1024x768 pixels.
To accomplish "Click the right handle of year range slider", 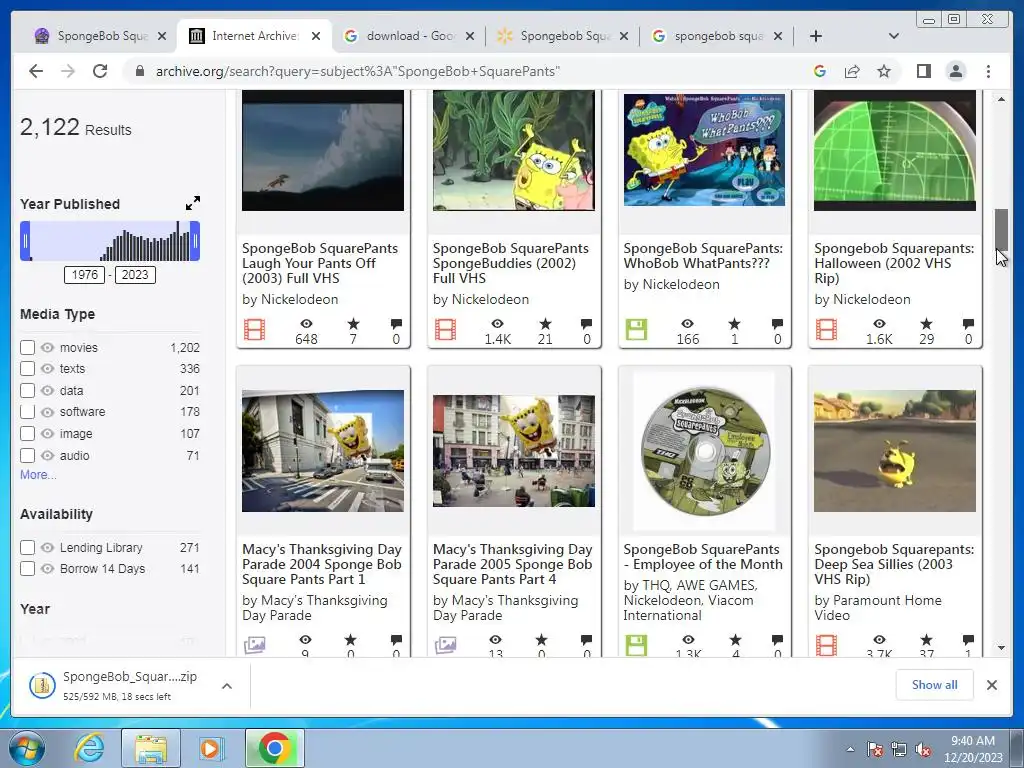I will [195, 241].
